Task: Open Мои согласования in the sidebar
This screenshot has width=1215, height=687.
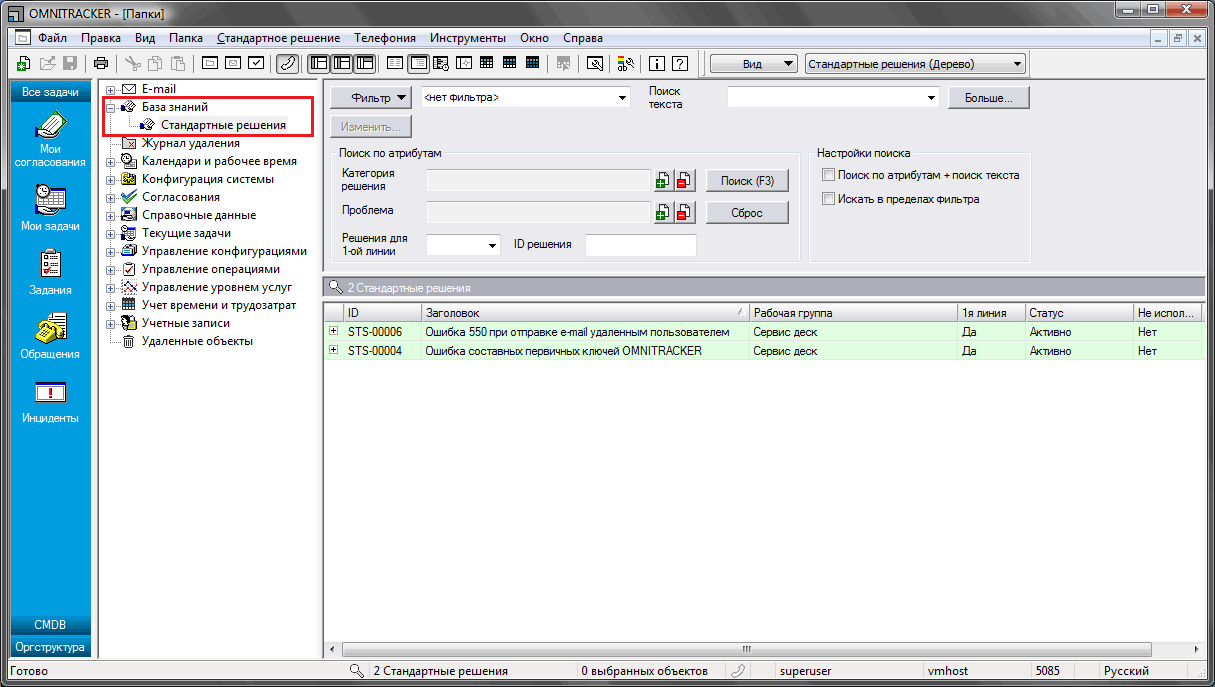Action: 50,140
